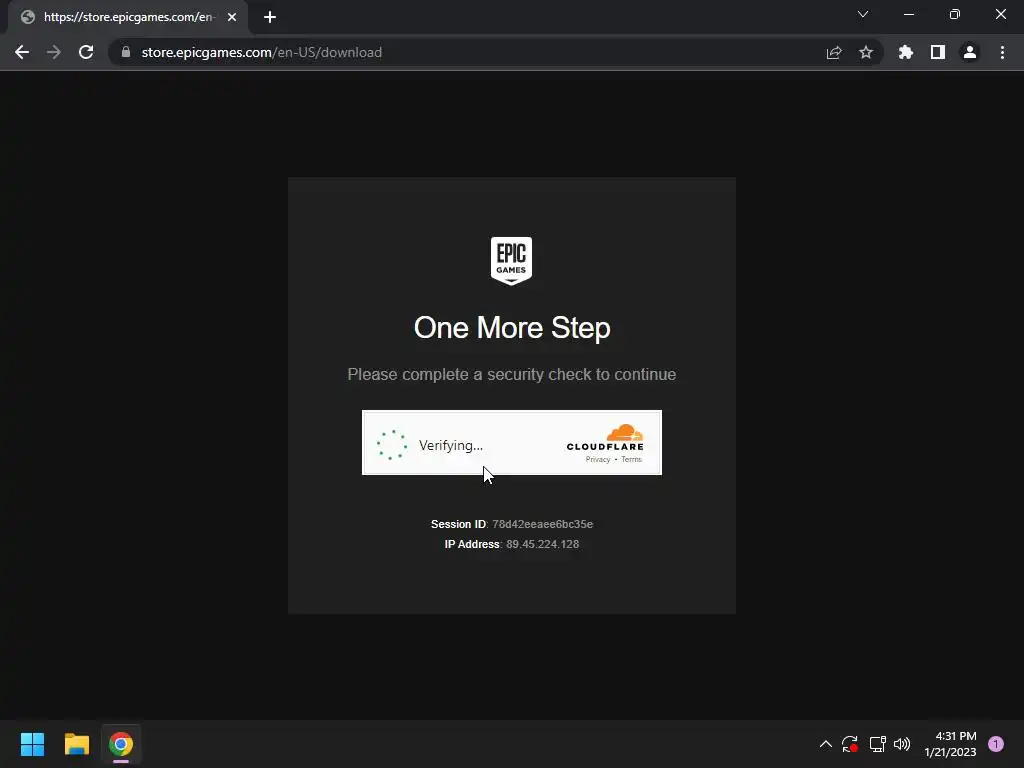
Task: Reload the Epic Games page
Action: (x=86, y=52)
